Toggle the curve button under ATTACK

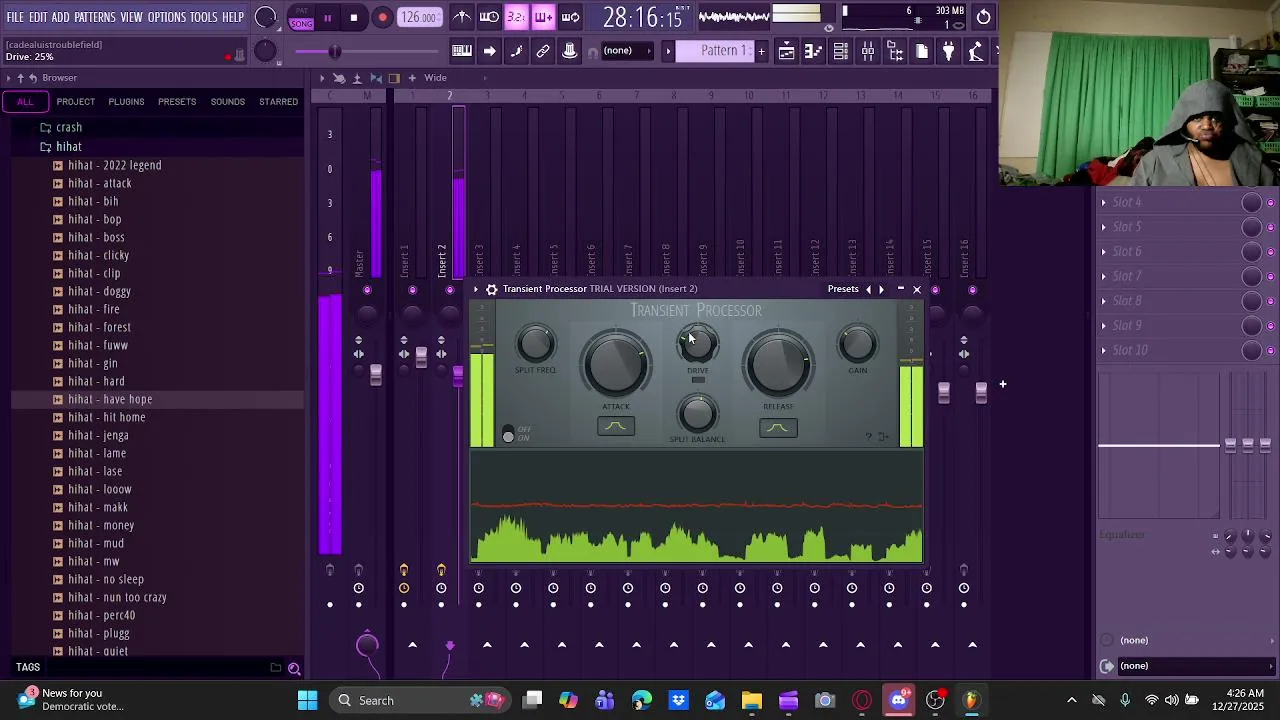616,427
